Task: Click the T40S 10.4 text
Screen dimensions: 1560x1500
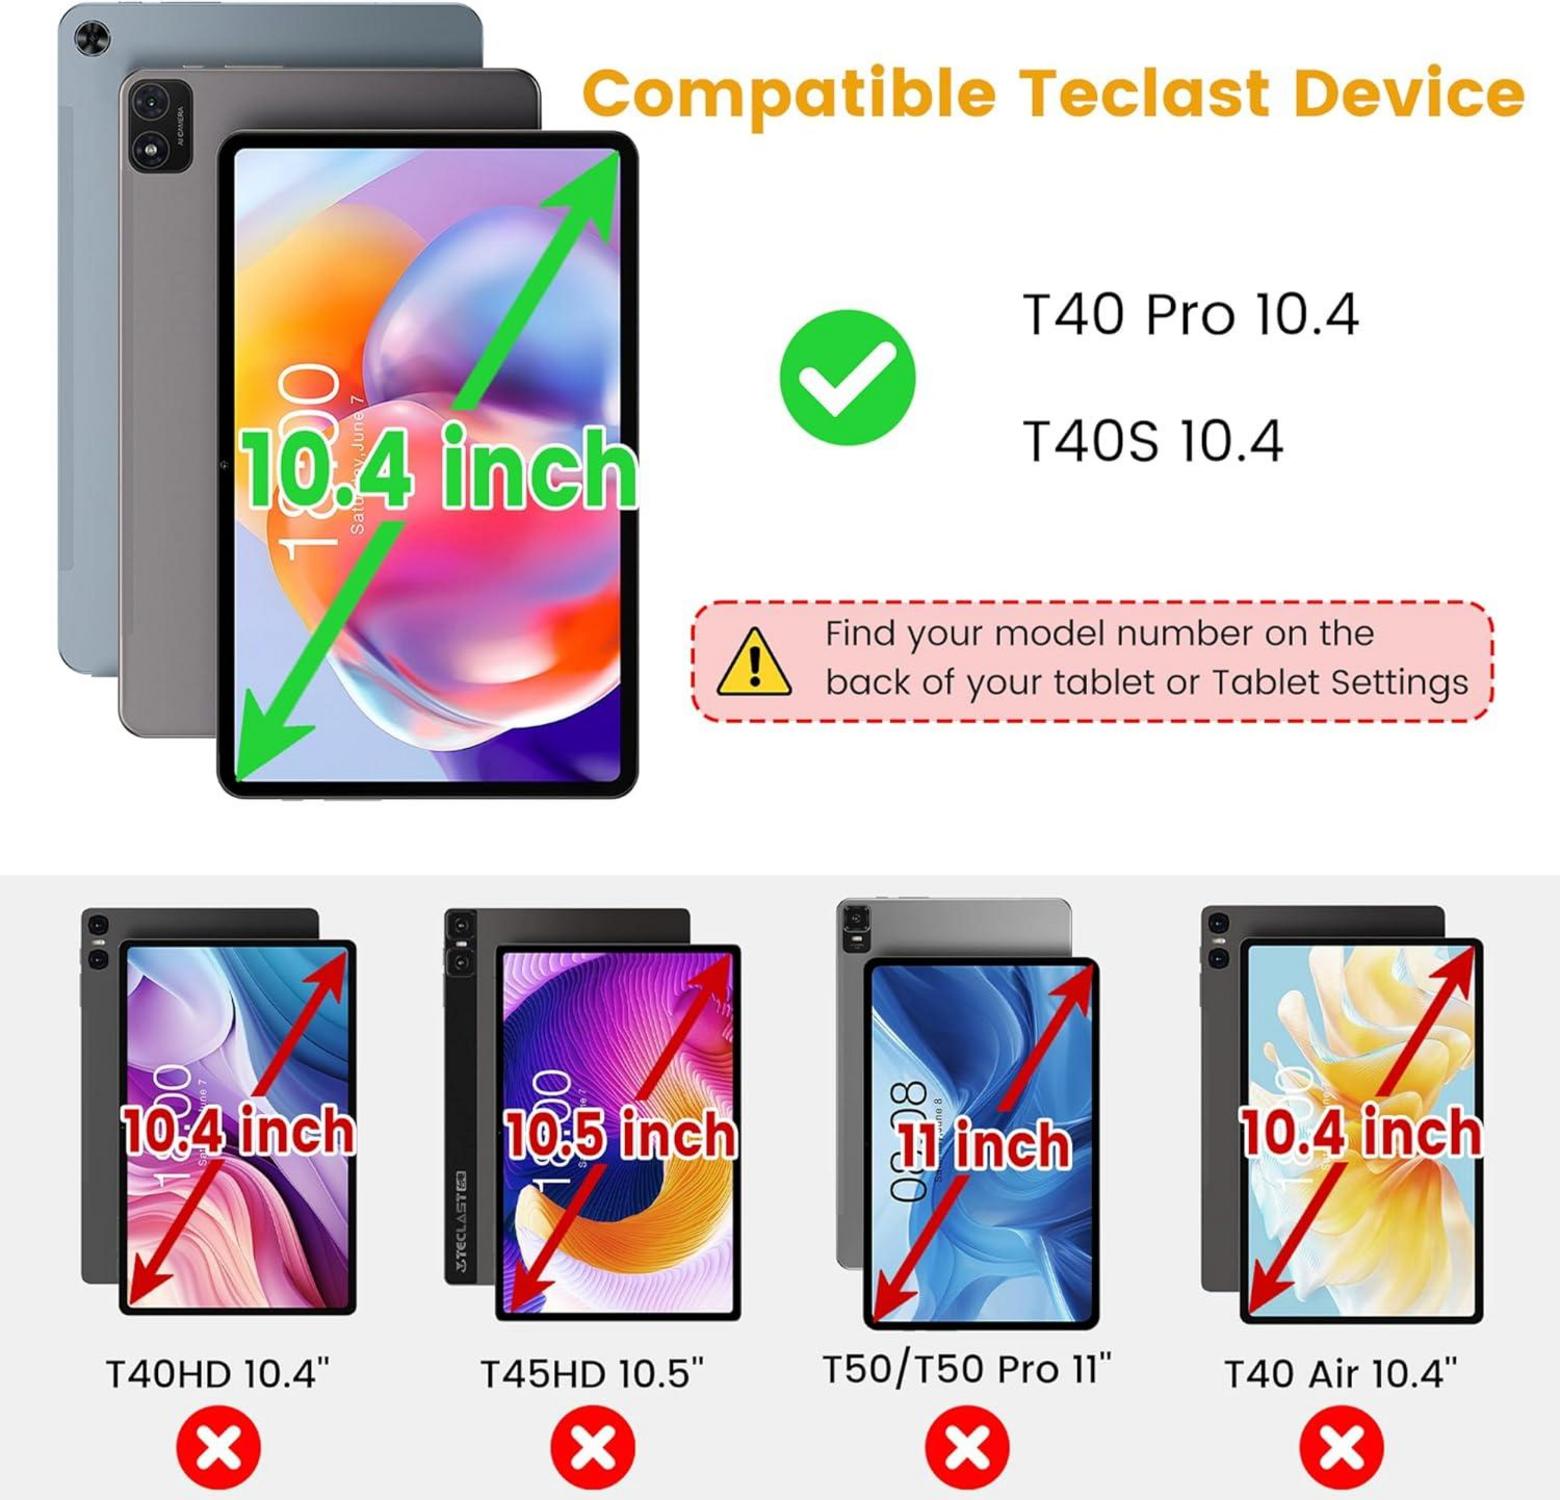Action: pos(1152,440)
